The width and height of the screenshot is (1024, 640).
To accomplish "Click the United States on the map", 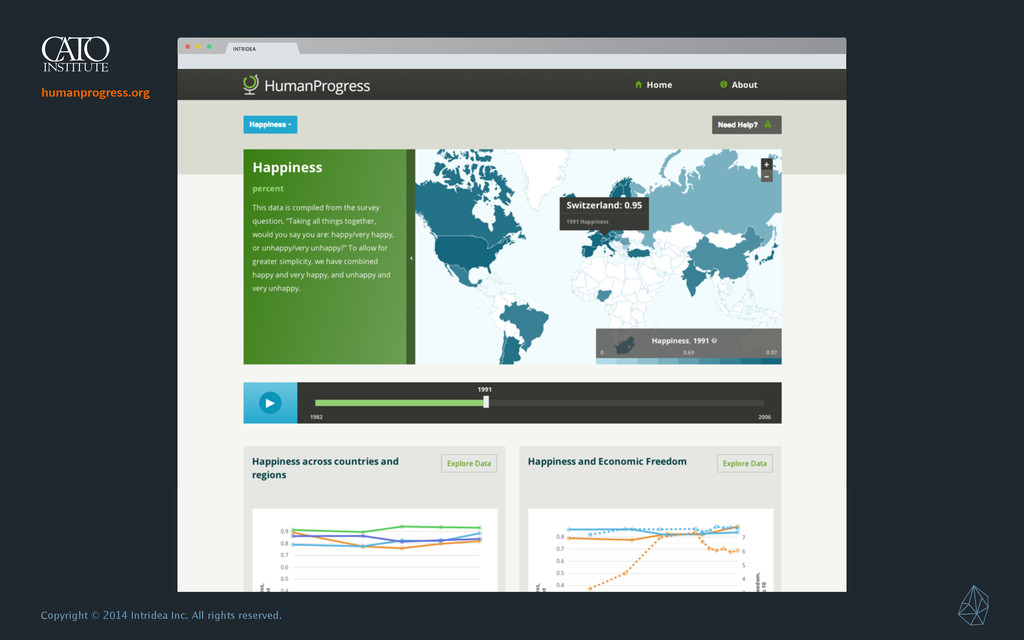I will click(x=465, y=251).
